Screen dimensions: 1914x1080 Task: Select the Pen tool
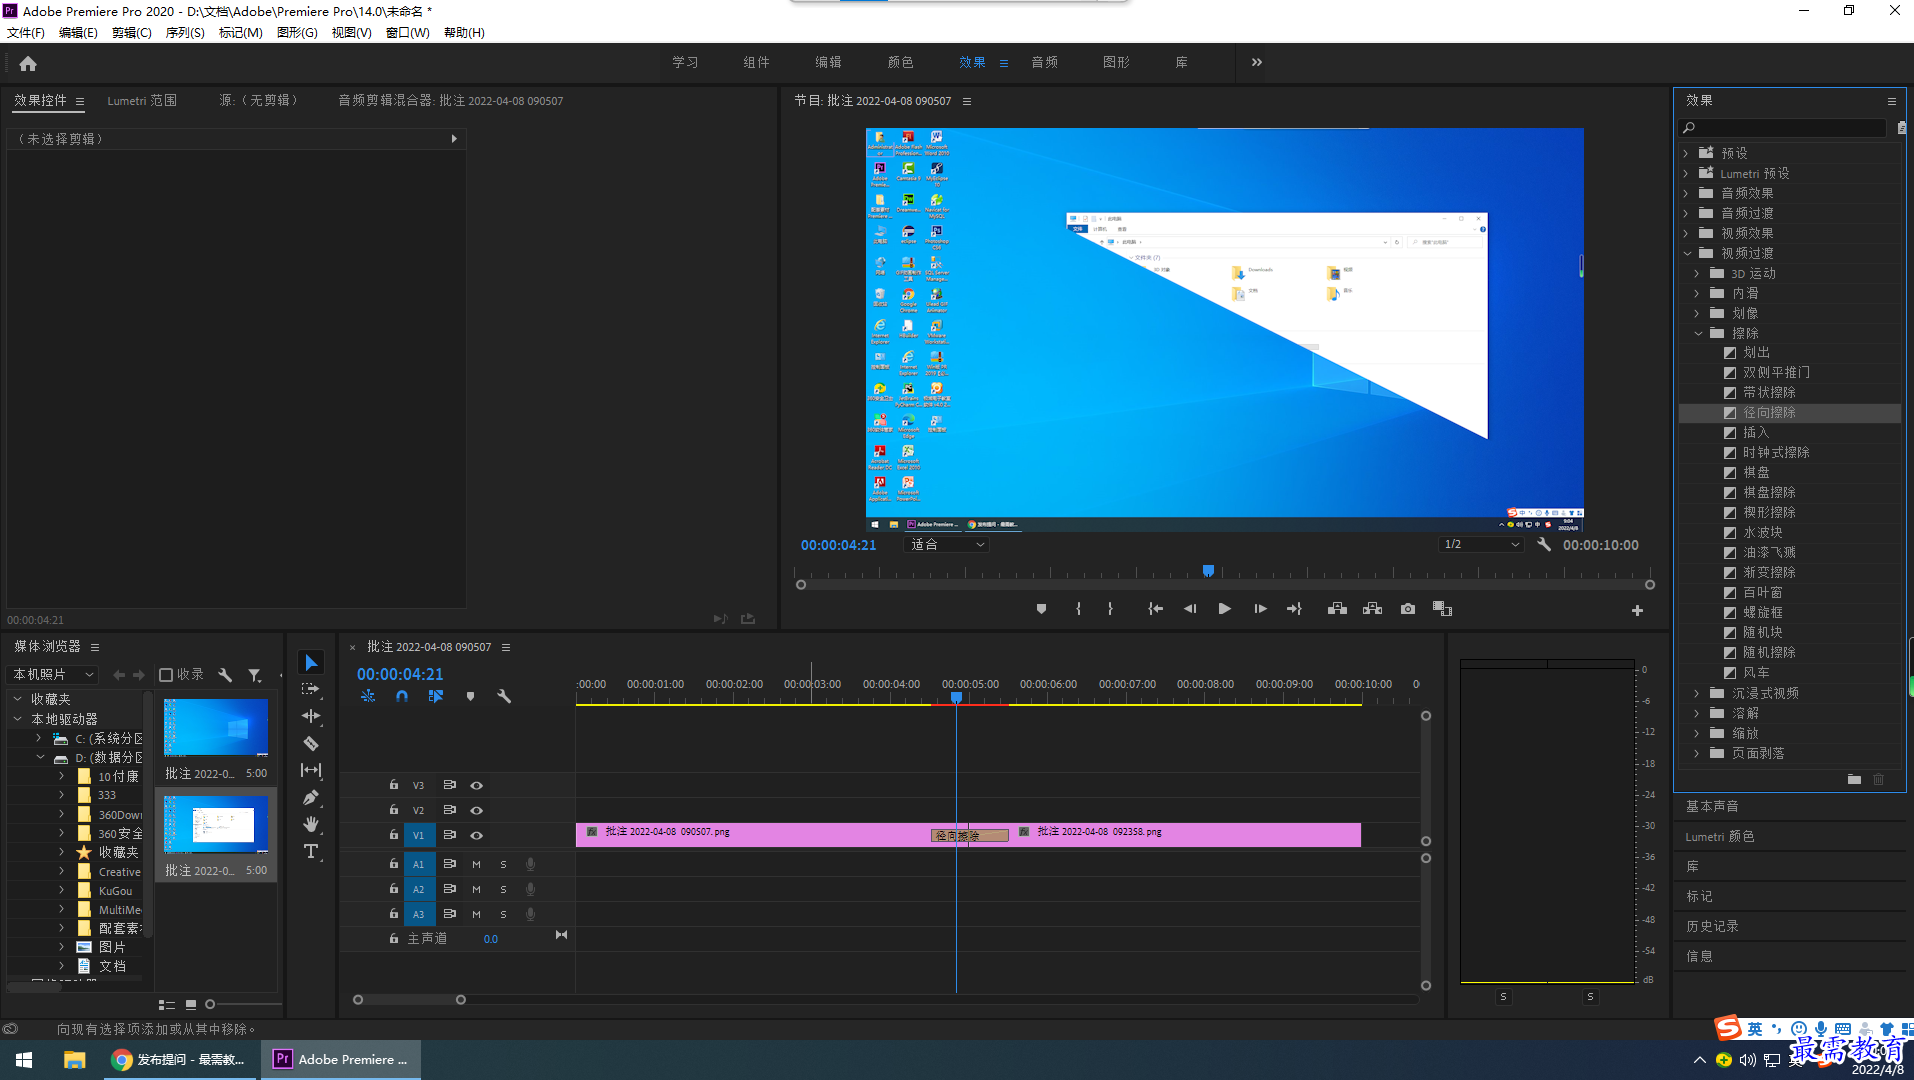tap(311, 797)
